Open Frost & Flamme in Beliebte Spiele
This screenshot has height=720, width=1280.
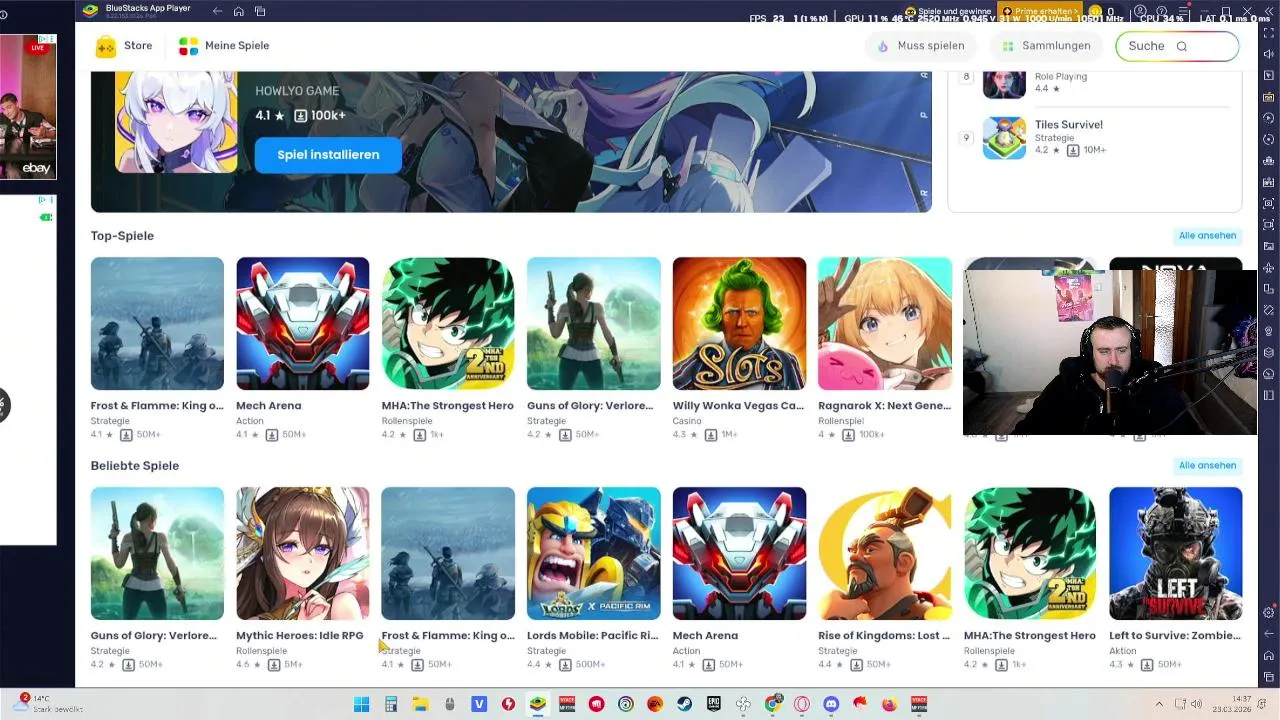click(x=448, y=554)
